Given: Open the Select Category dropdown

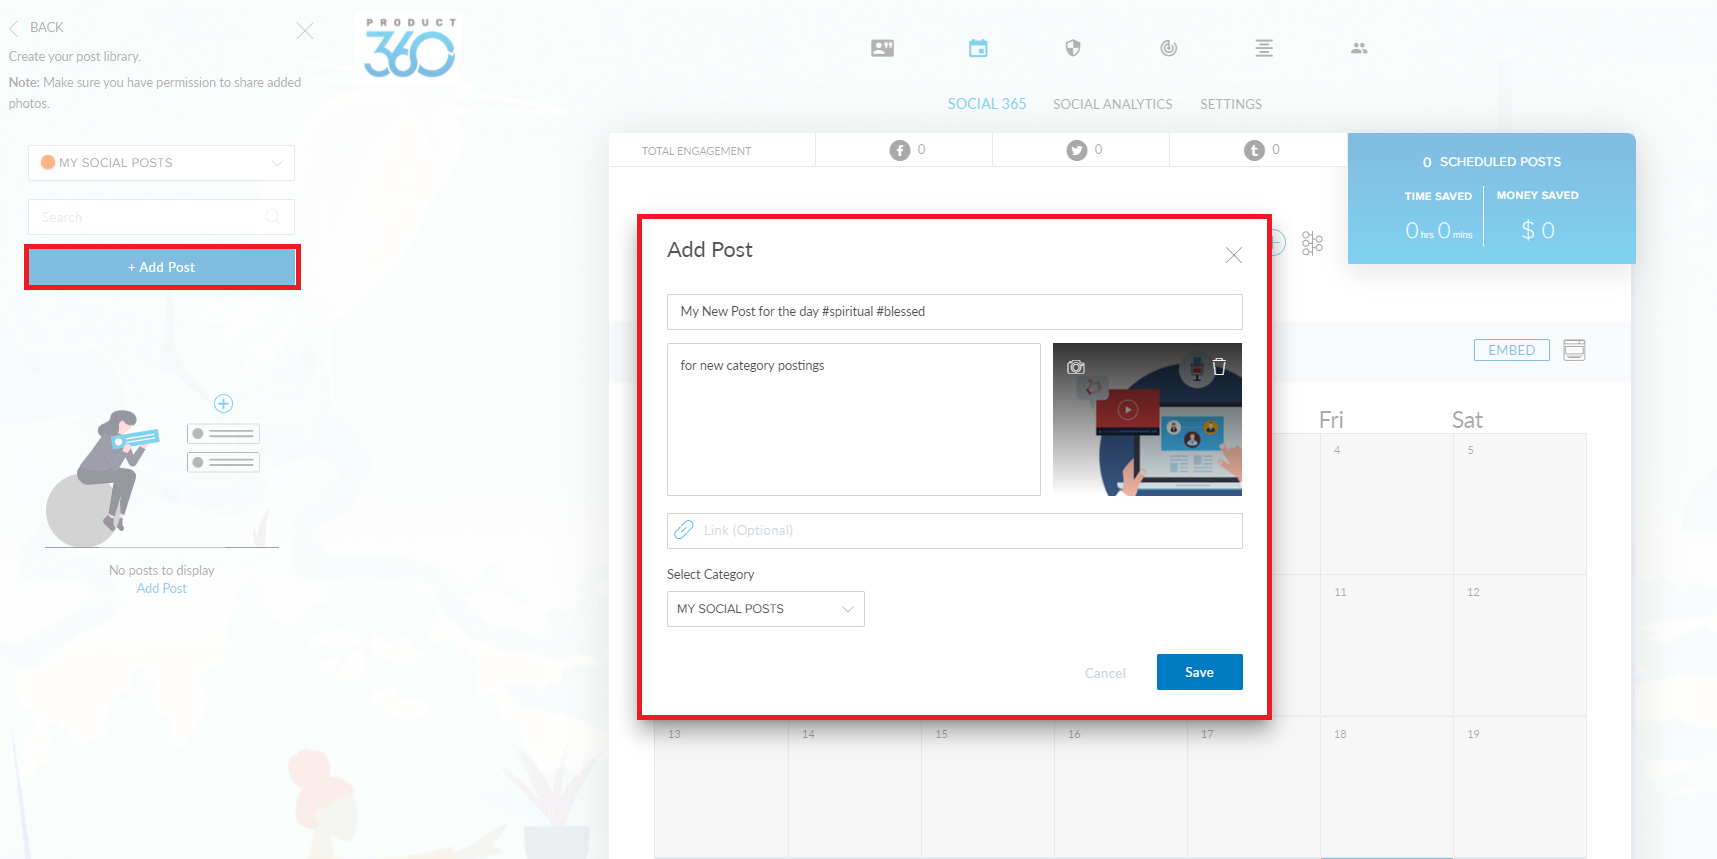Looking at the screenshot, I should click(x=765, y=609).
